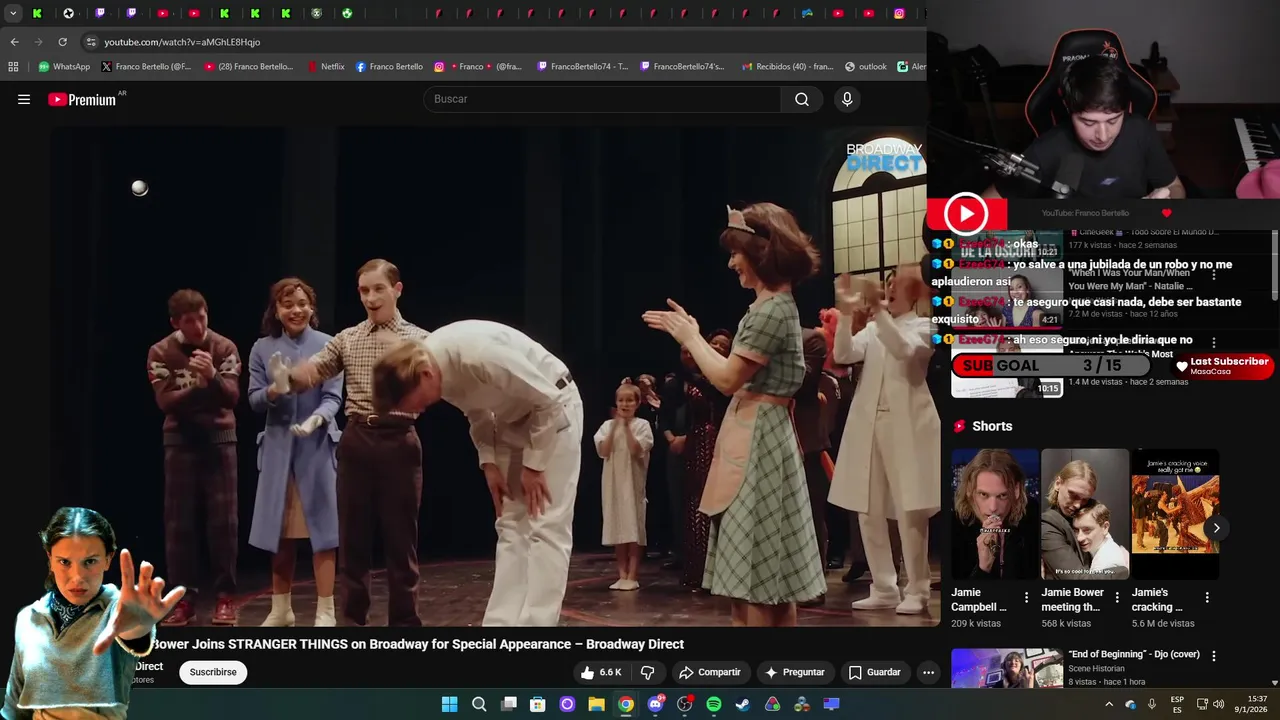1280x720 pixels.
Task: Save video with Guardar button
Action: 875,672
